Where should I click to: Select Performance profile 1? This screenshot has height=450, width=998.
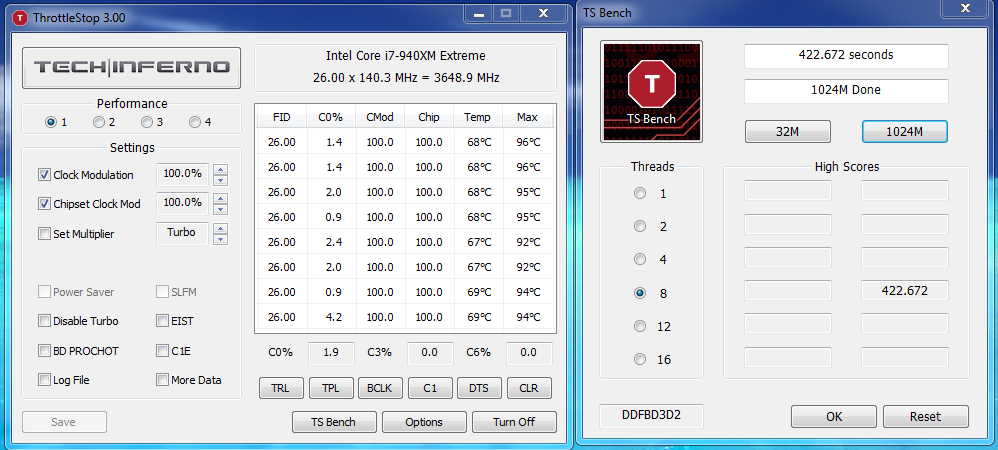pyautogui.click(x=51, y=122)
